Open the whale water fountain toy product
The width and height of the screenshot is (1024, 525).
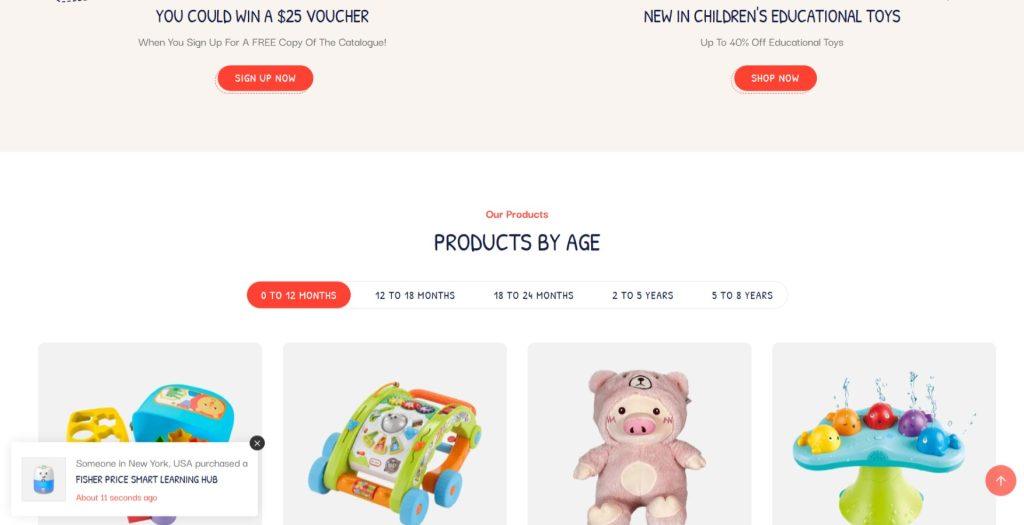coord(884,434)
